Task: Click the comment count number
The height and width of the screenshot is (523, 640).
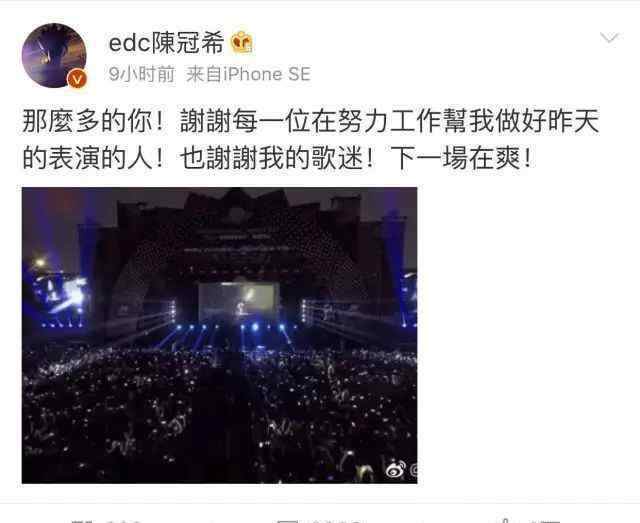Action: coord(337,521)
